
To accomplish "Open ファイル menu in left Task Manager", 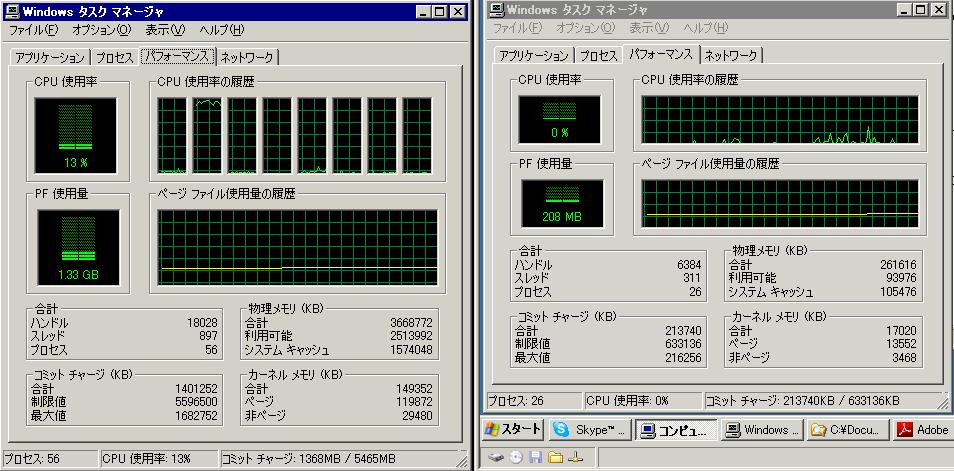I will click(x=33, y=30).
